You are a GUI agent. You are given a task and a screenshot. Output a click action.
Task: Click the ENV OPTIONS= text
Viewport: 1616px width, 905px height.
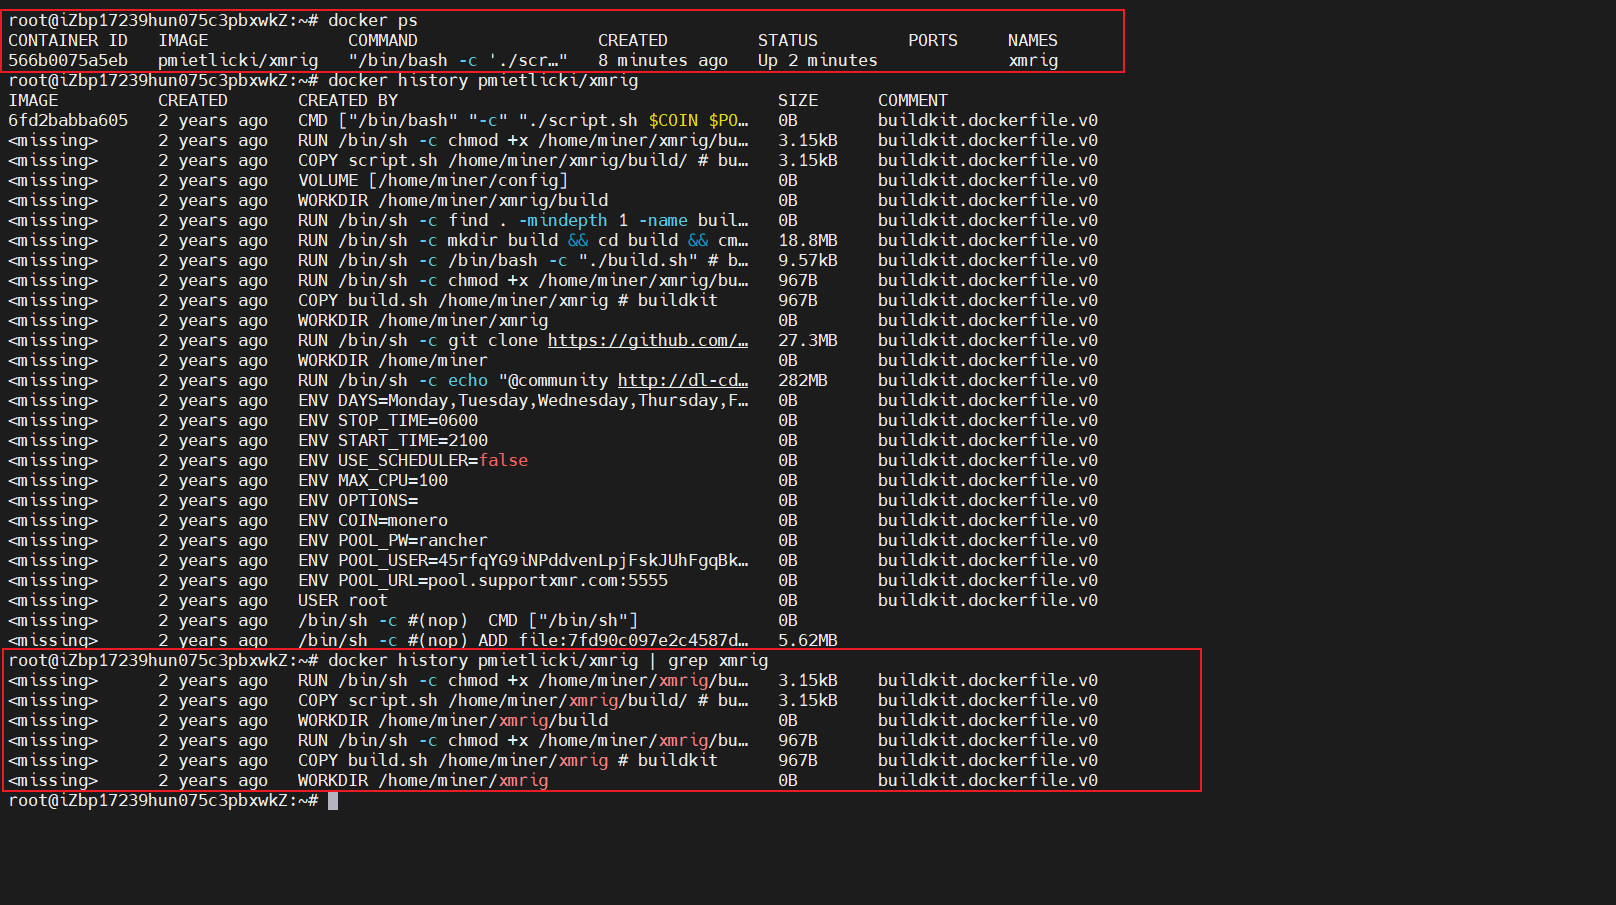coord(358,500)
